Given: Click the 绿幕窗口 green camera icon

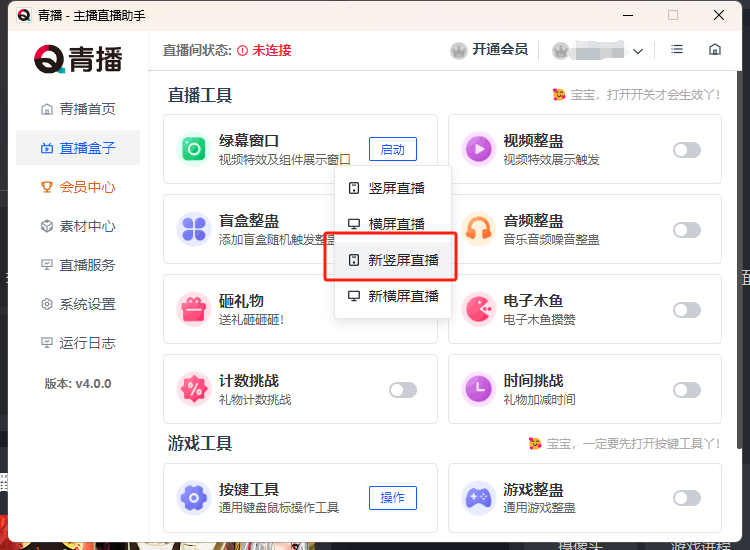Looking at the screenshot, I should coord(194,149).
